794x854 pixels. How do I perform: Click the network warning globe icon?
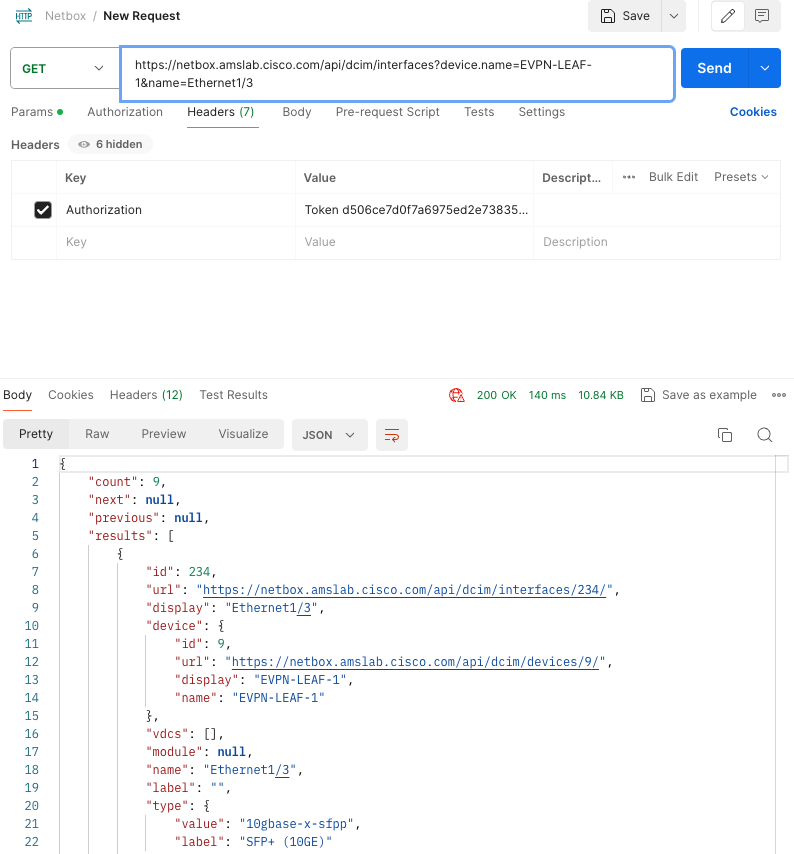point(456,395)
